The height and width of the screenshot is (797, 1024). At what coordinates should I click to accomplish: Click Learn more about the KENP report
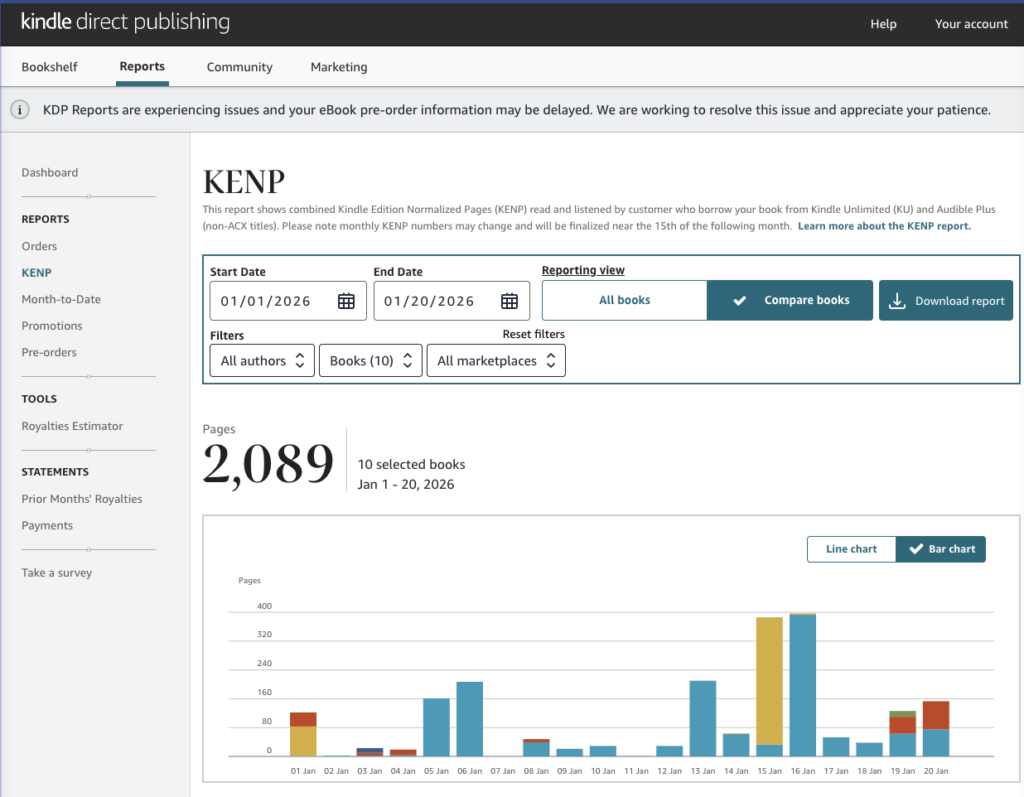pos(884,226)
